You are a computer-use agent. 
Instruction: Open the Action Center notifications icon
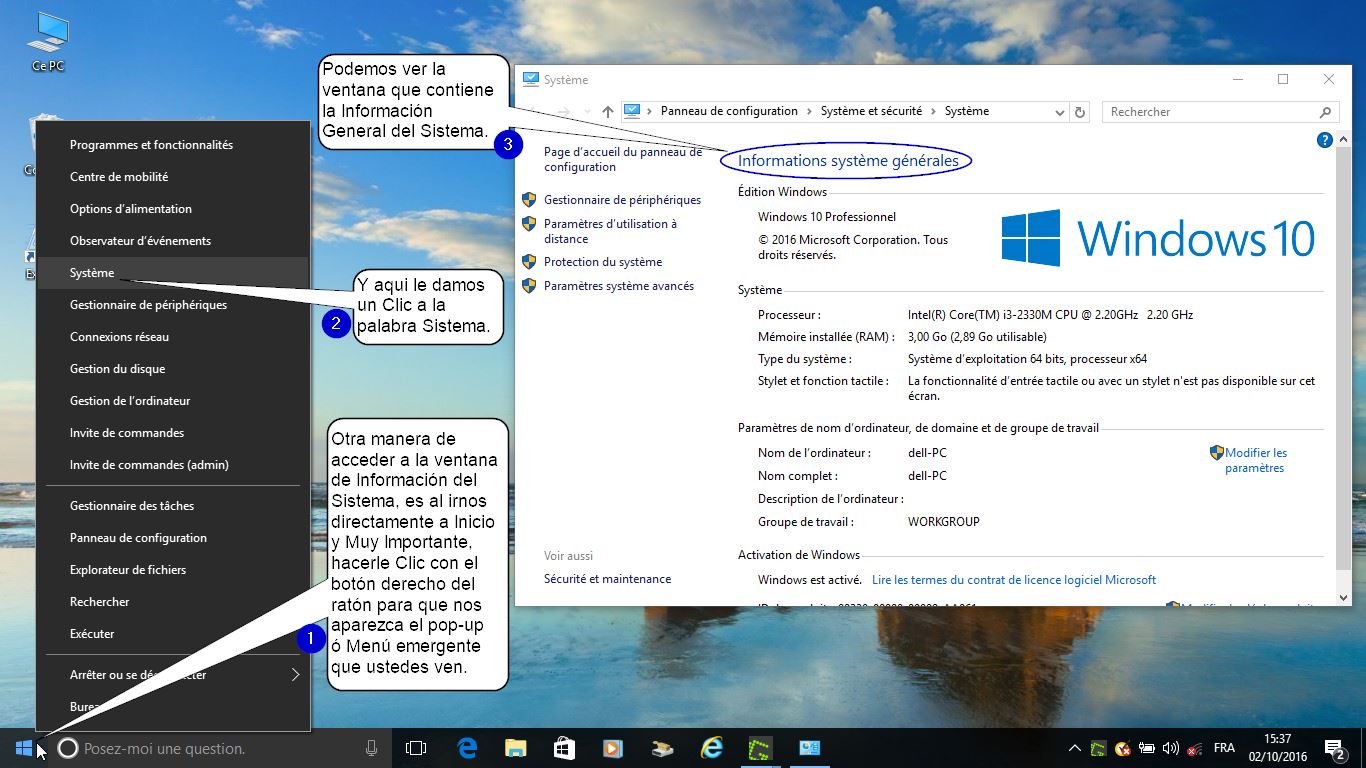pyautogui.click(x=1334, y=748)
